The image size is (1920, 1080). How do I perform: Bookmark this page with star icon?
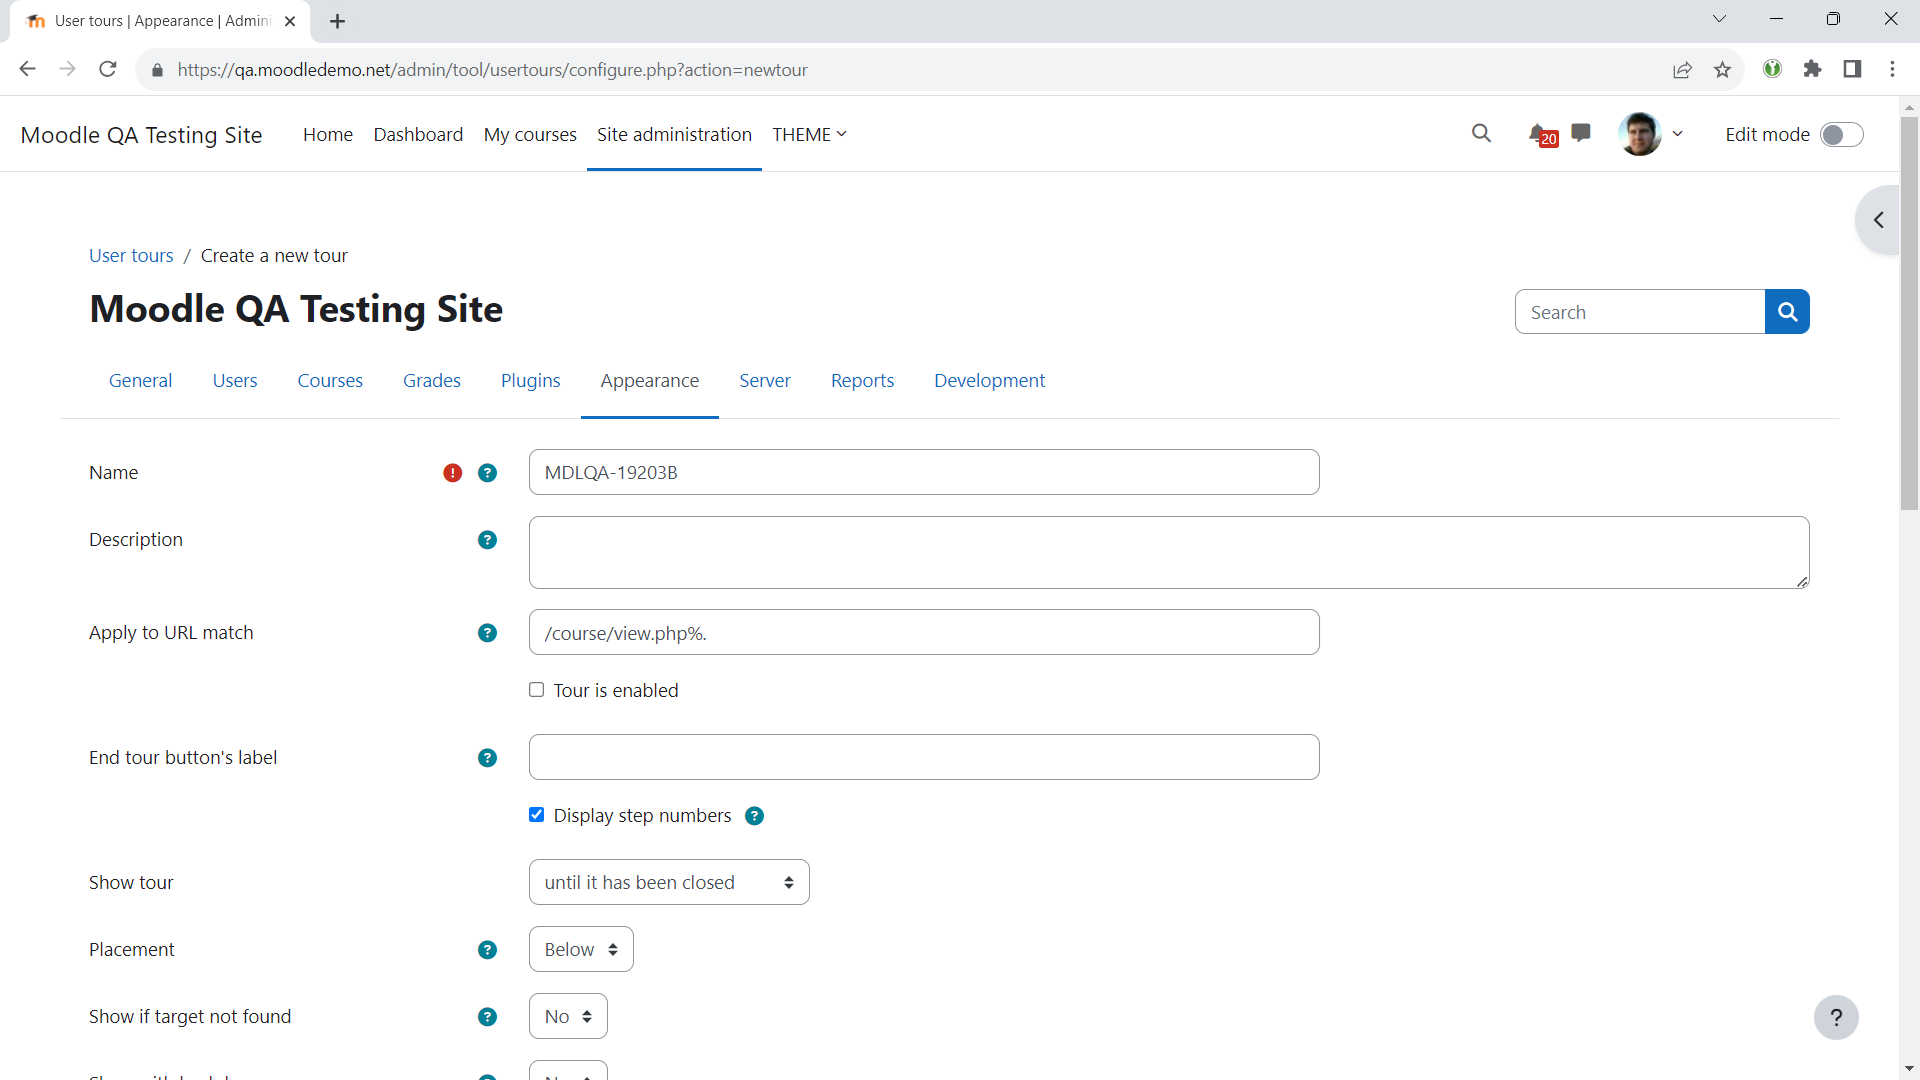pos(1722,70)
